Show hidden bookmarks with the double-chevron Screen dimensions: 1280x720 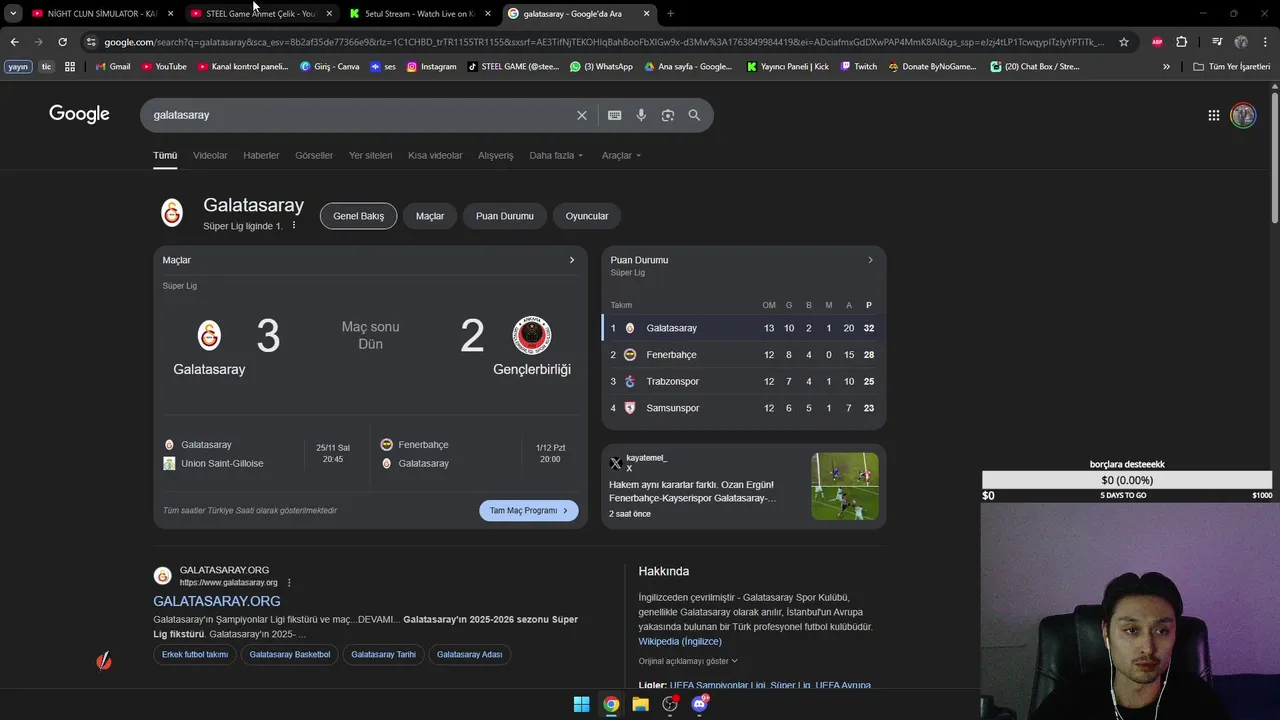(1166, 67)
